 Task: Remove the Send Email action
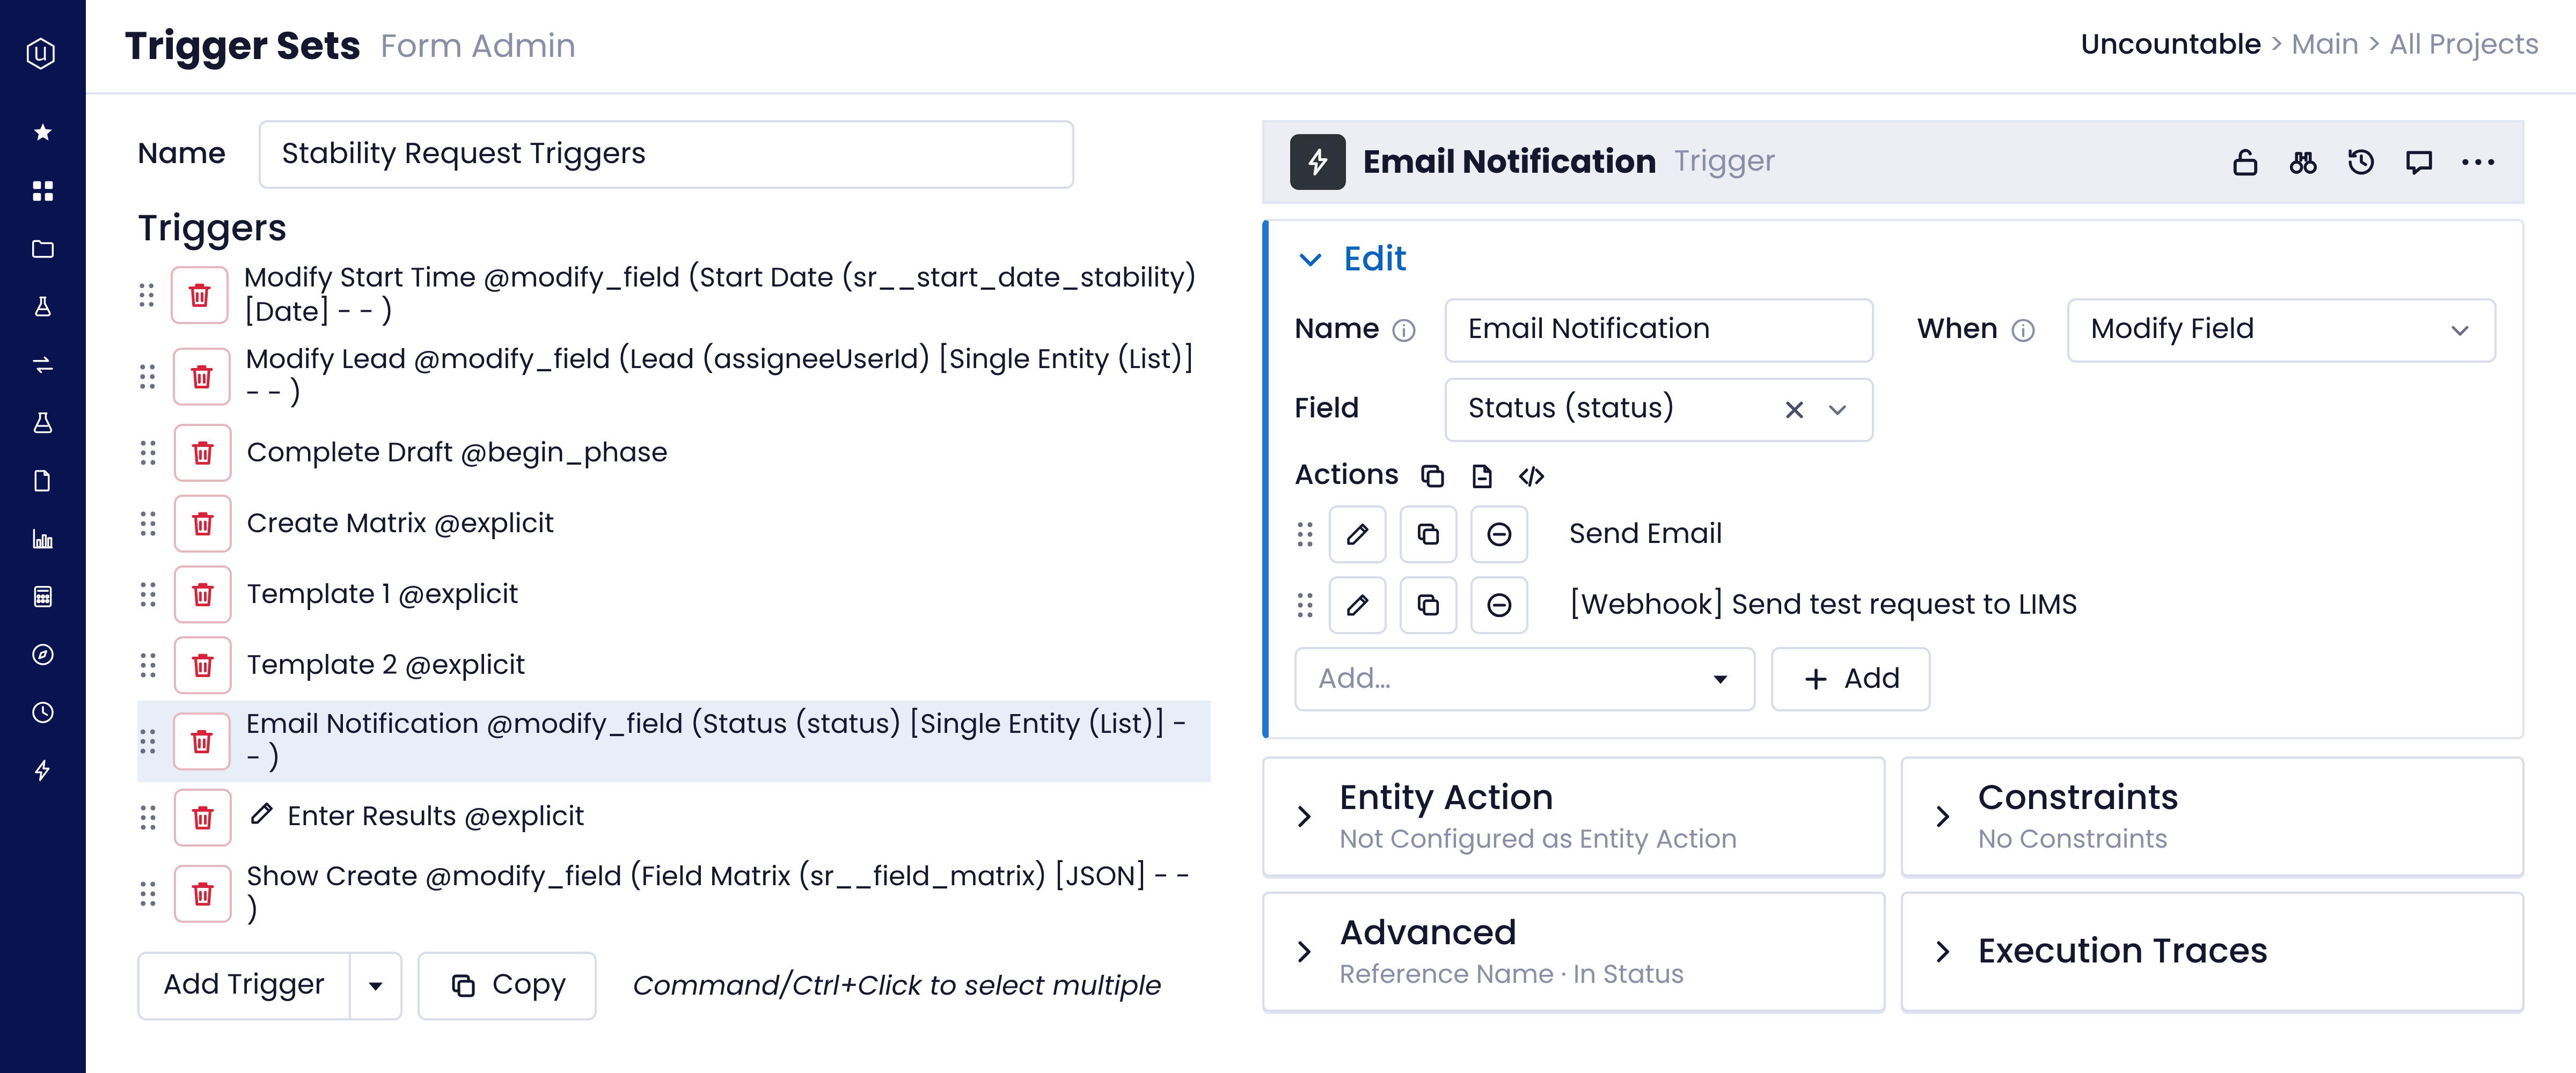pos(1499,534)
